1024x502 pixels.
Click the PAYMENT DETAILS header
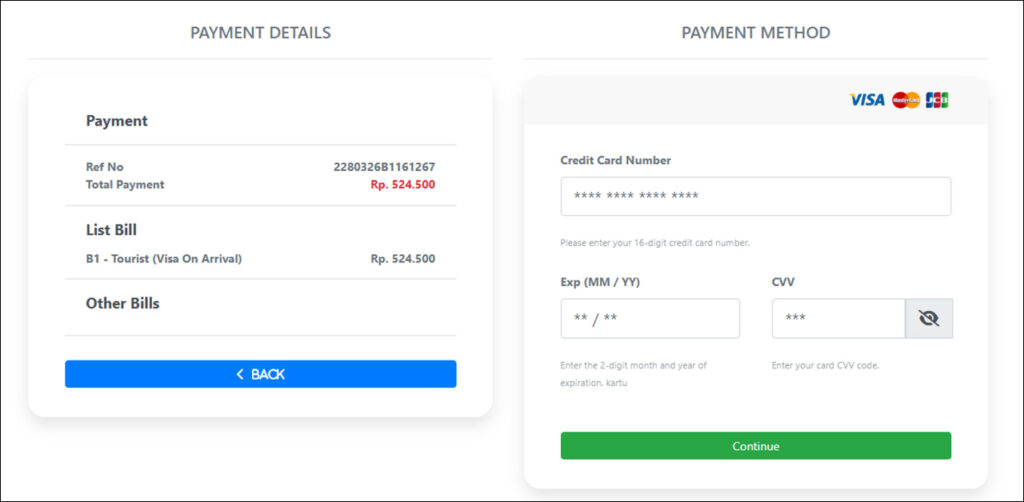pyautogui.click(x=260, y=33)
